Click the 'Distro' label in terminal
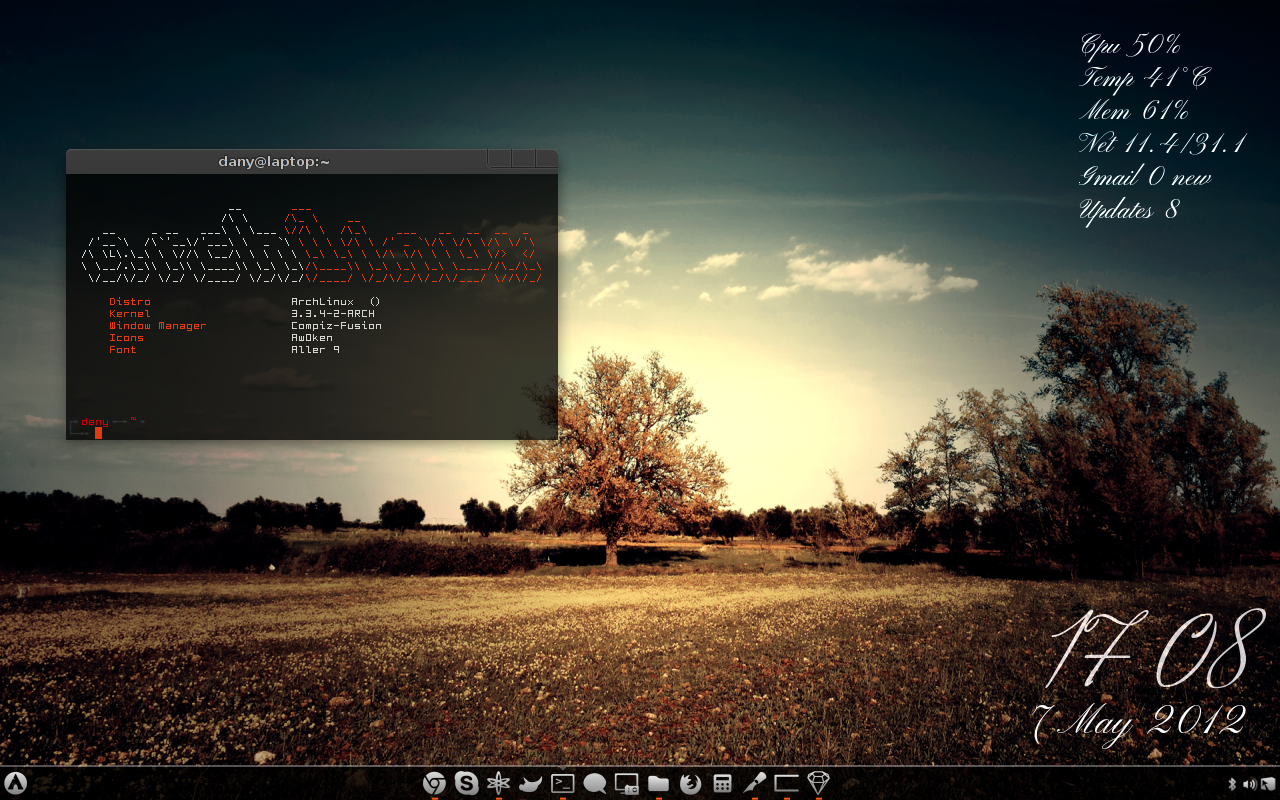Viewport: 1280px width, 800px height. (130, 302)
